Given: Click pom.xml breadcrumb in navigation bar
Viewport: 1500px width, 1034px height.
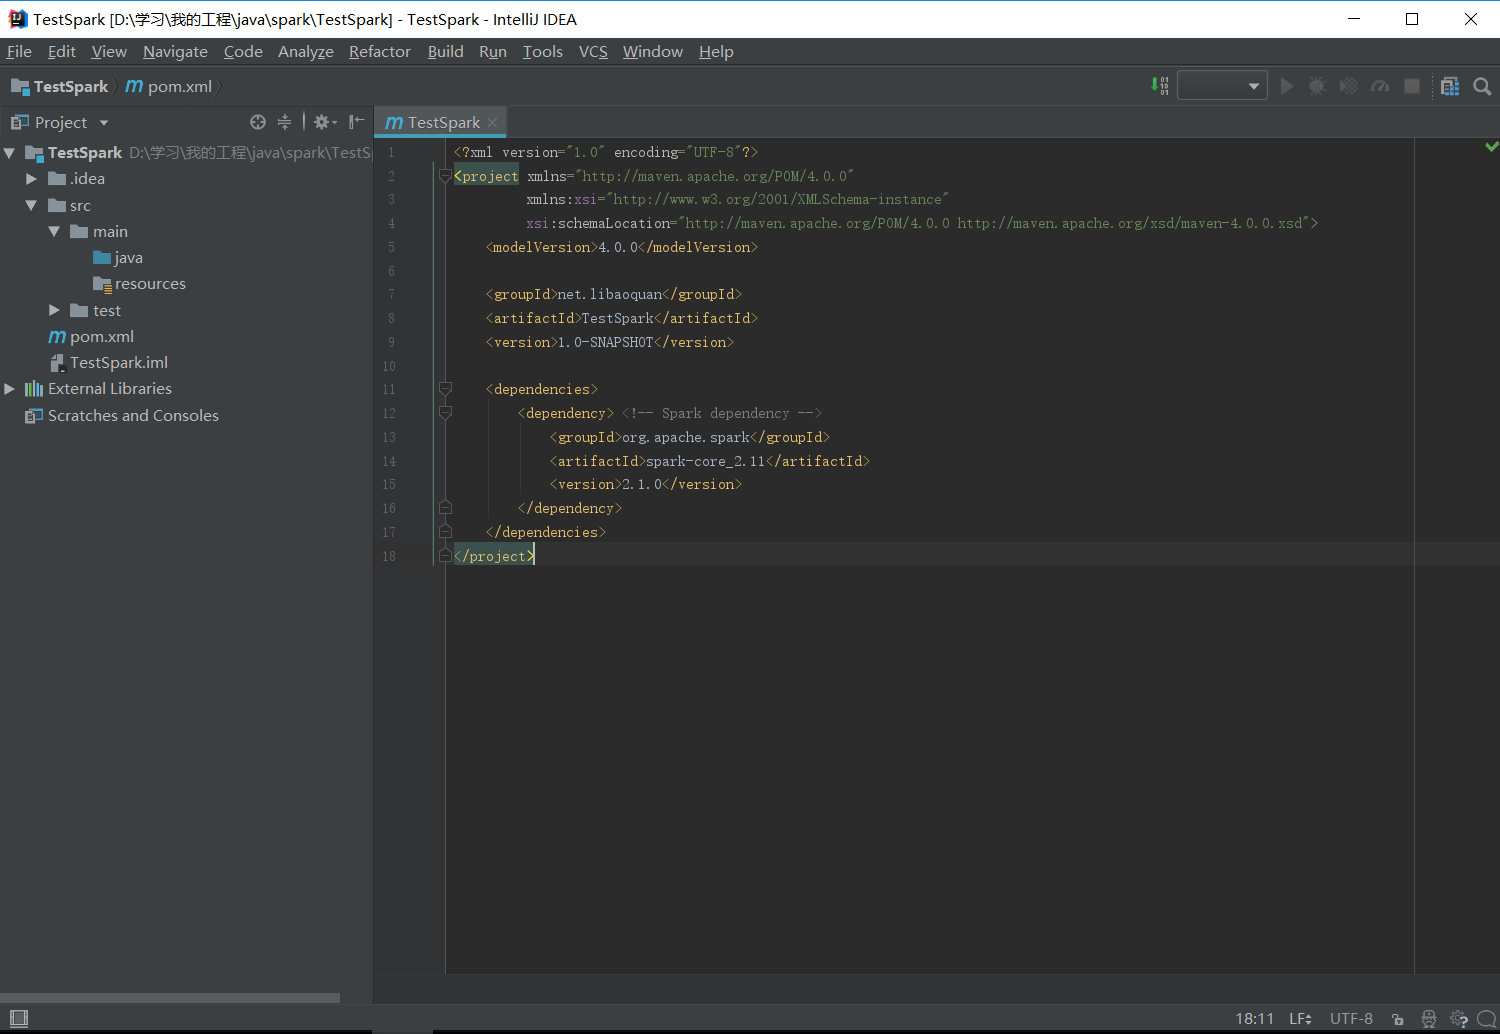Looking at the screenshot, I should pos(169,87).
